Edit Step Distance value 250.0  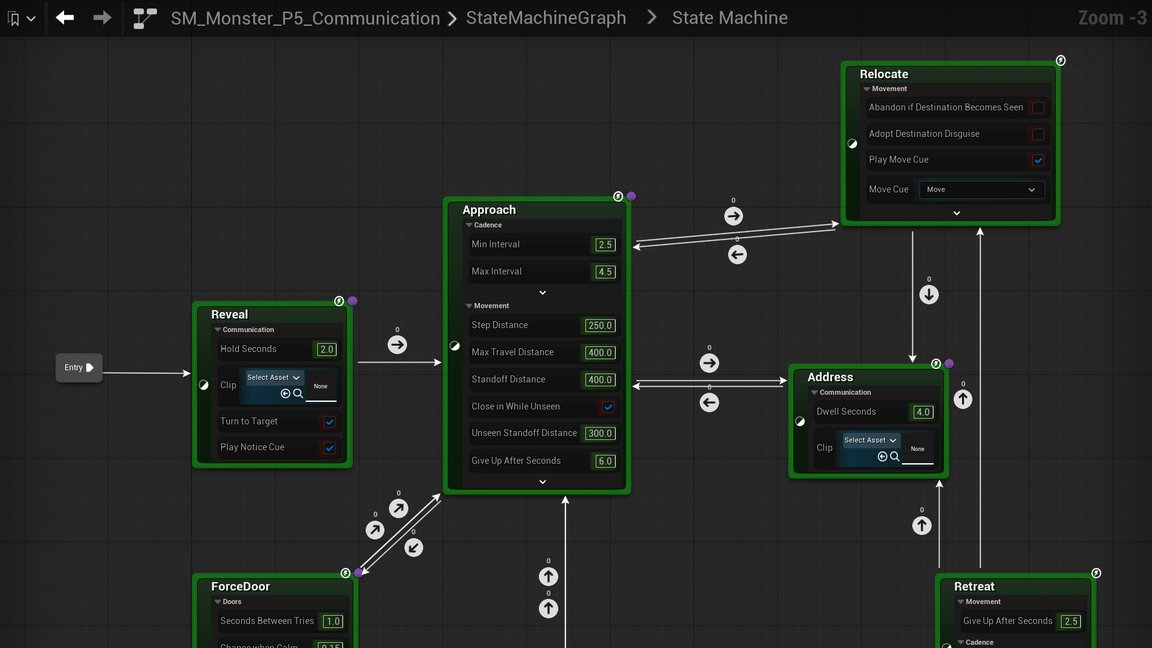point(600,325)
